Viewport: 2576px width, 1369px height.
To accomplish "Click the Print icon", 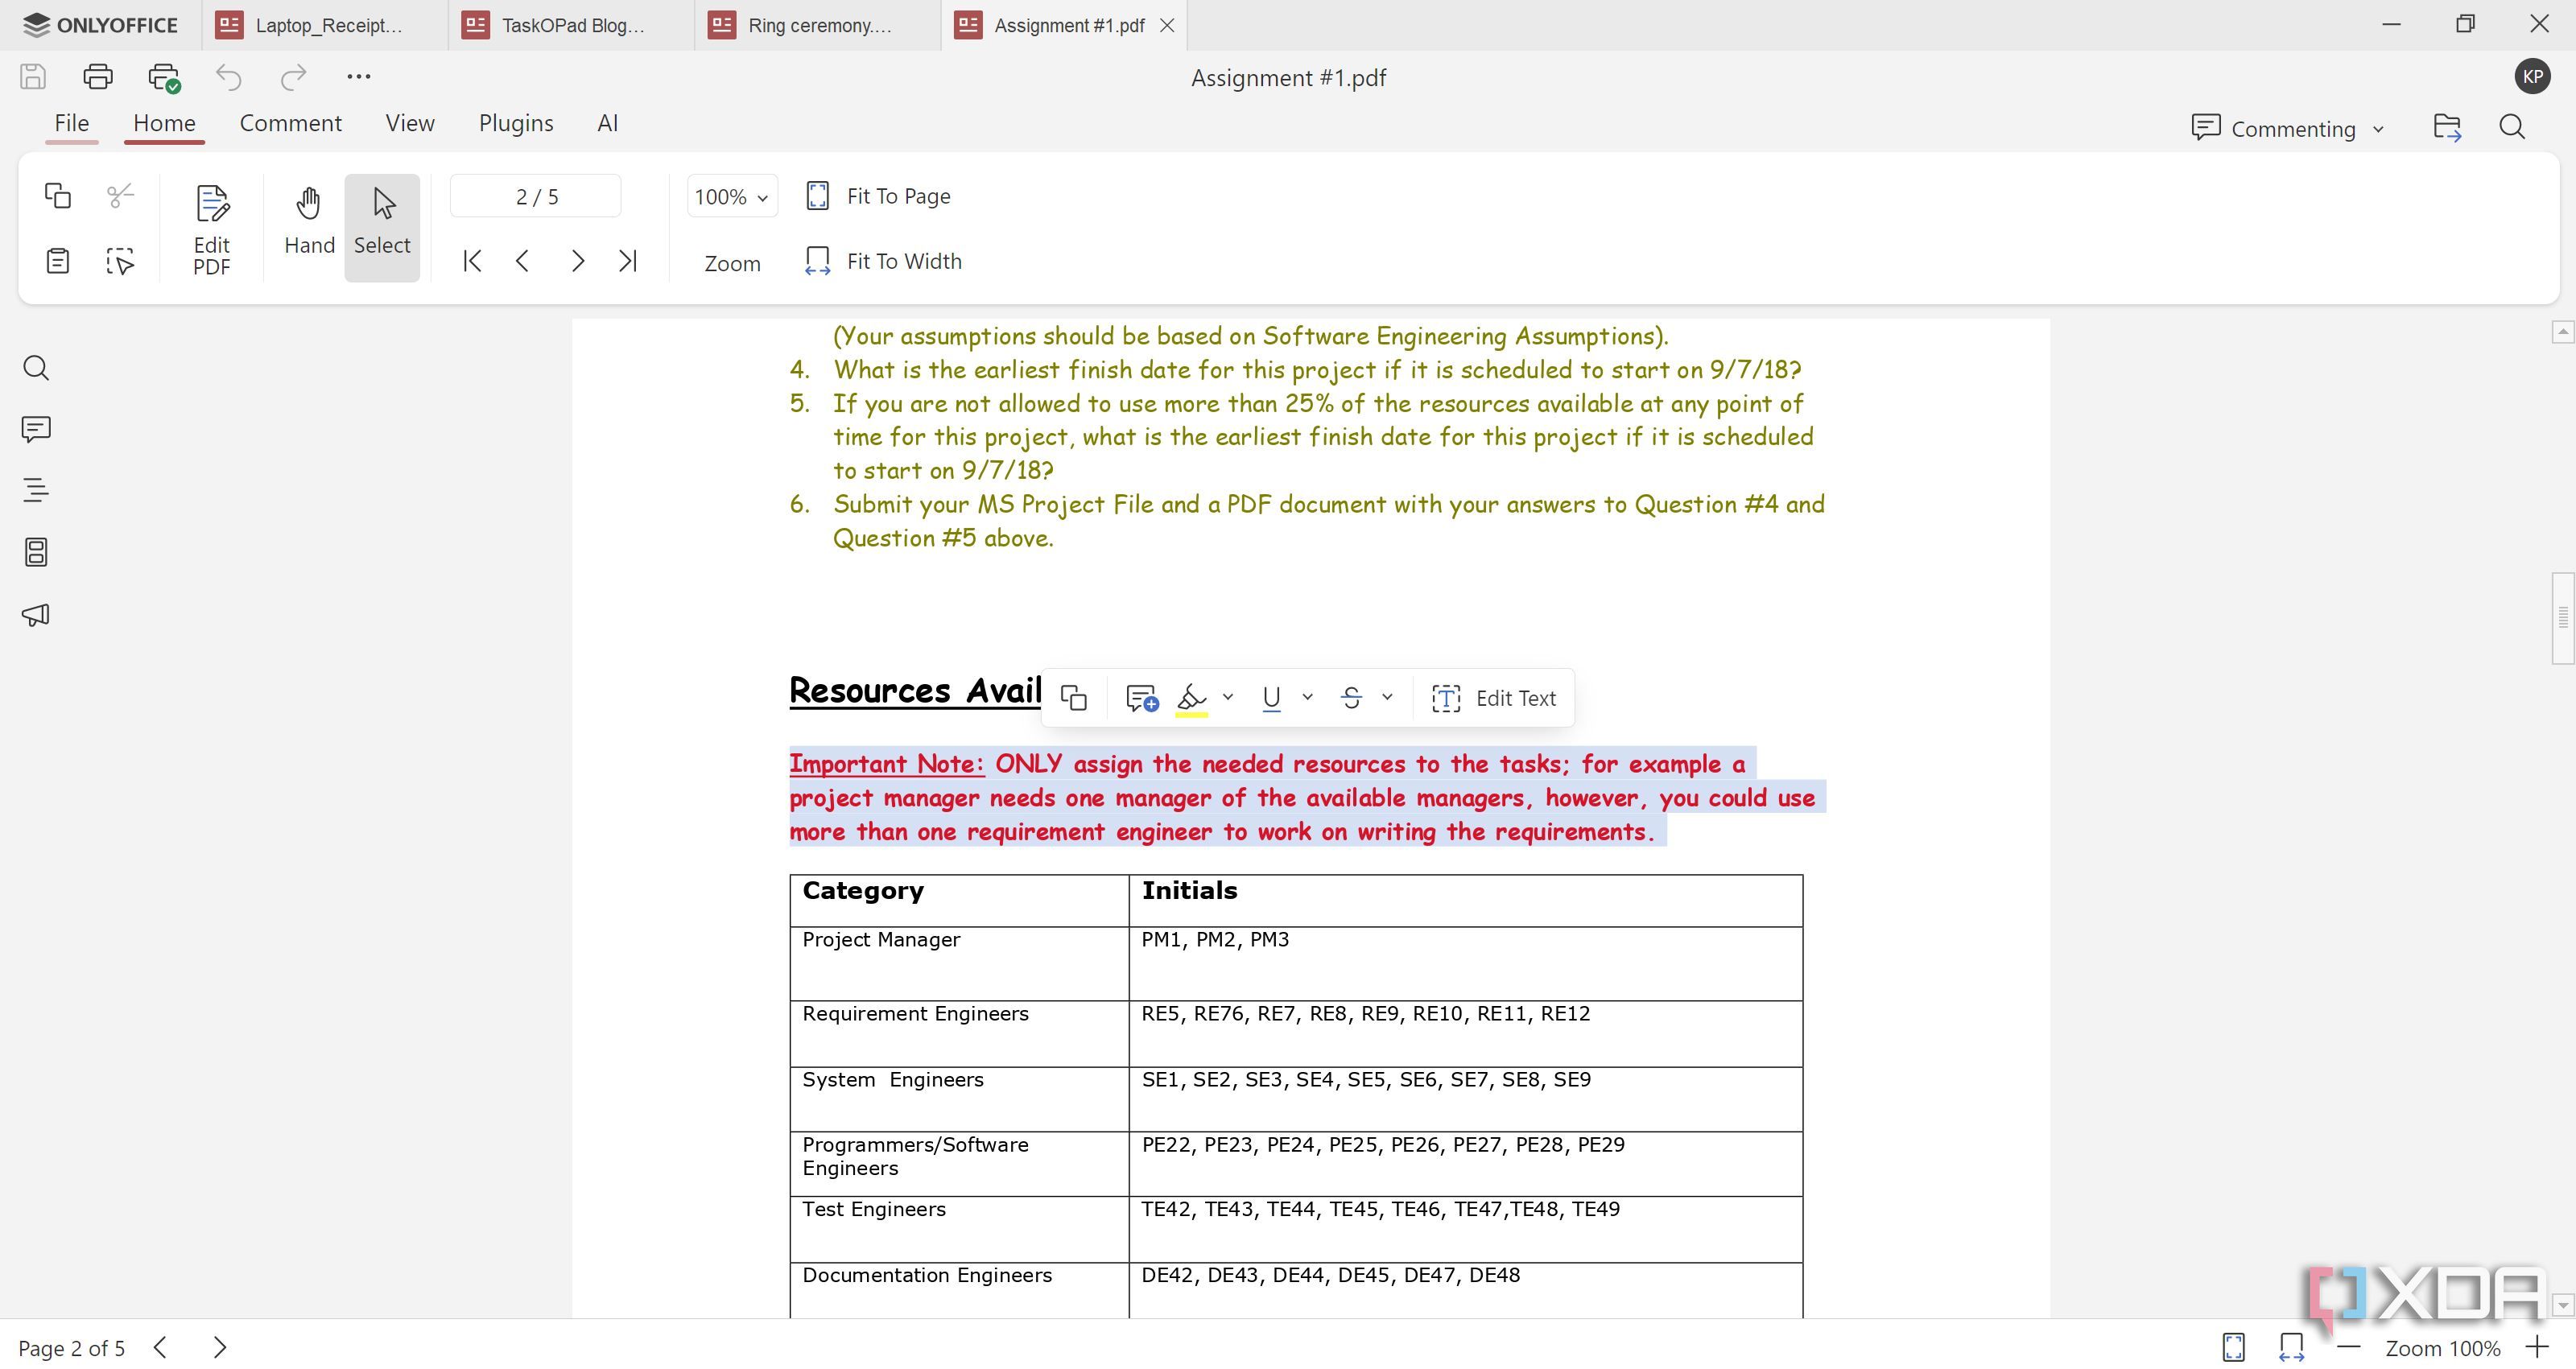I will click(x=98, y=76).
